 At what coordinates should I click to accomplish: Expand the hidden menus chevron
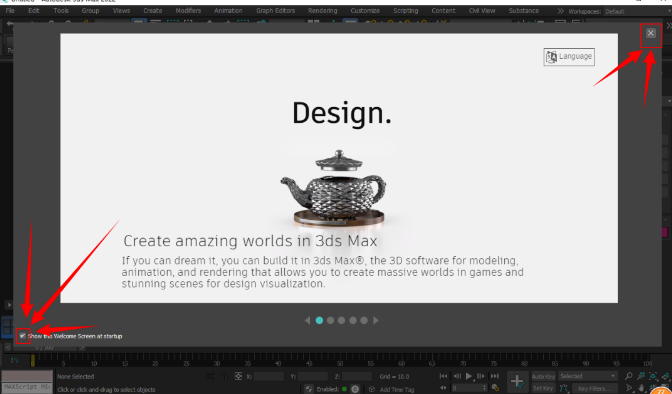coord(560,11)
